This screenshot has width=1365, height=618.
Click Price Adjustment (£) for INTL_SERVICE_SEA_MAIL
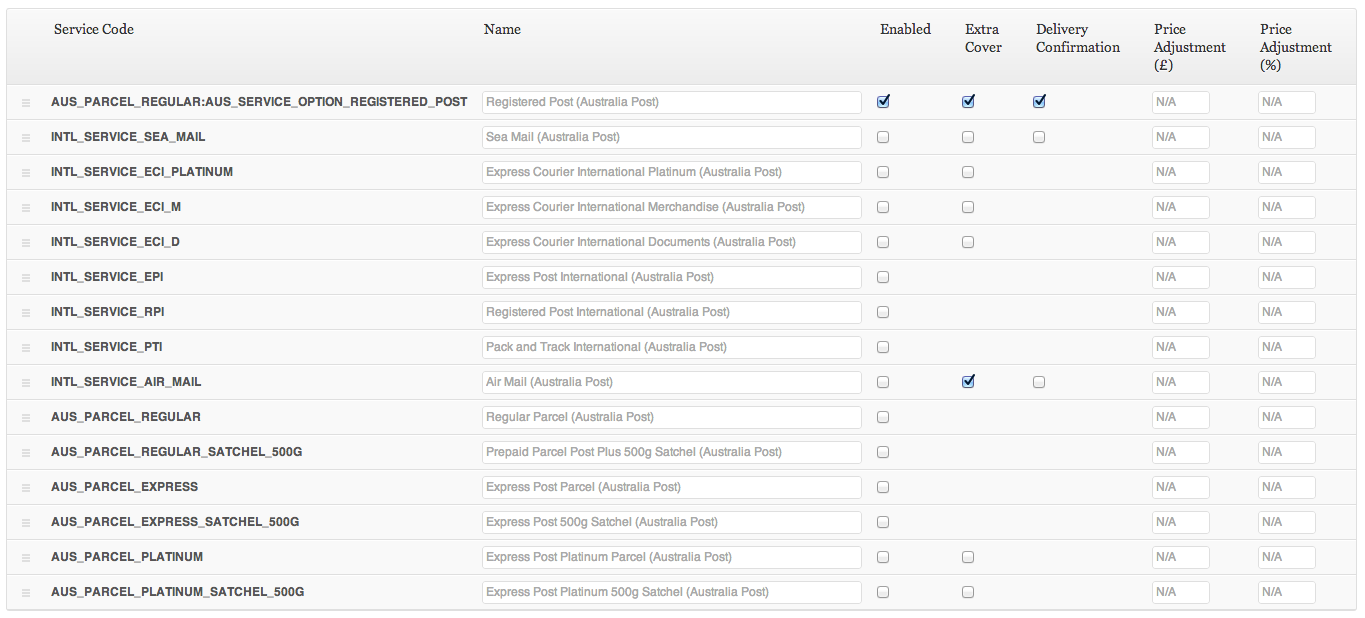pos(1181,137)
